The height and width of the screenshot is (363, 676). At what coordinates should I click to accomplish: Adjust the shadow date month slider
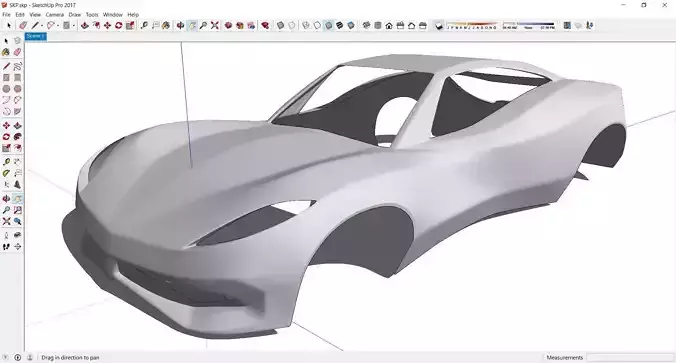pyautogui.click(x=472, y=26)
